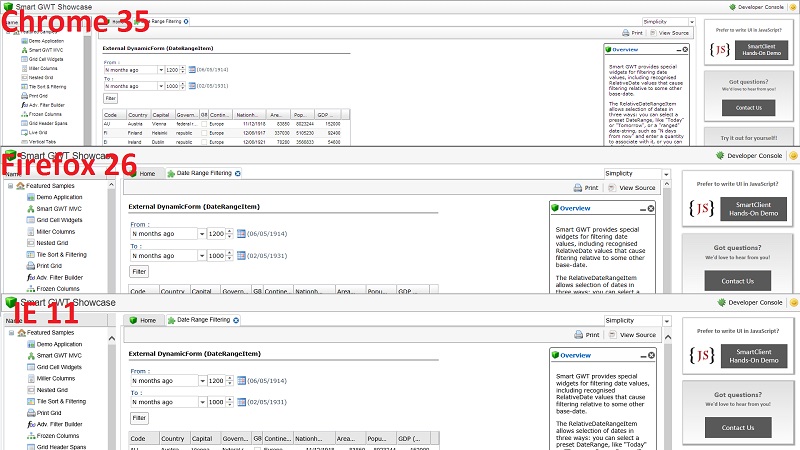800x450 pixels.
Task: Close Overview window in Firefox panel
Action: [651, 208]
